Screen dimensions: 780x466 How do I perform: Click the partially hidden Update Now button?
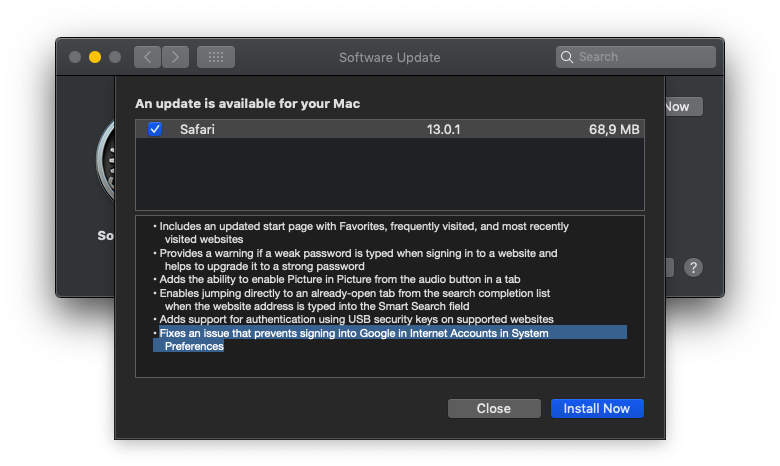pos(684,106)
